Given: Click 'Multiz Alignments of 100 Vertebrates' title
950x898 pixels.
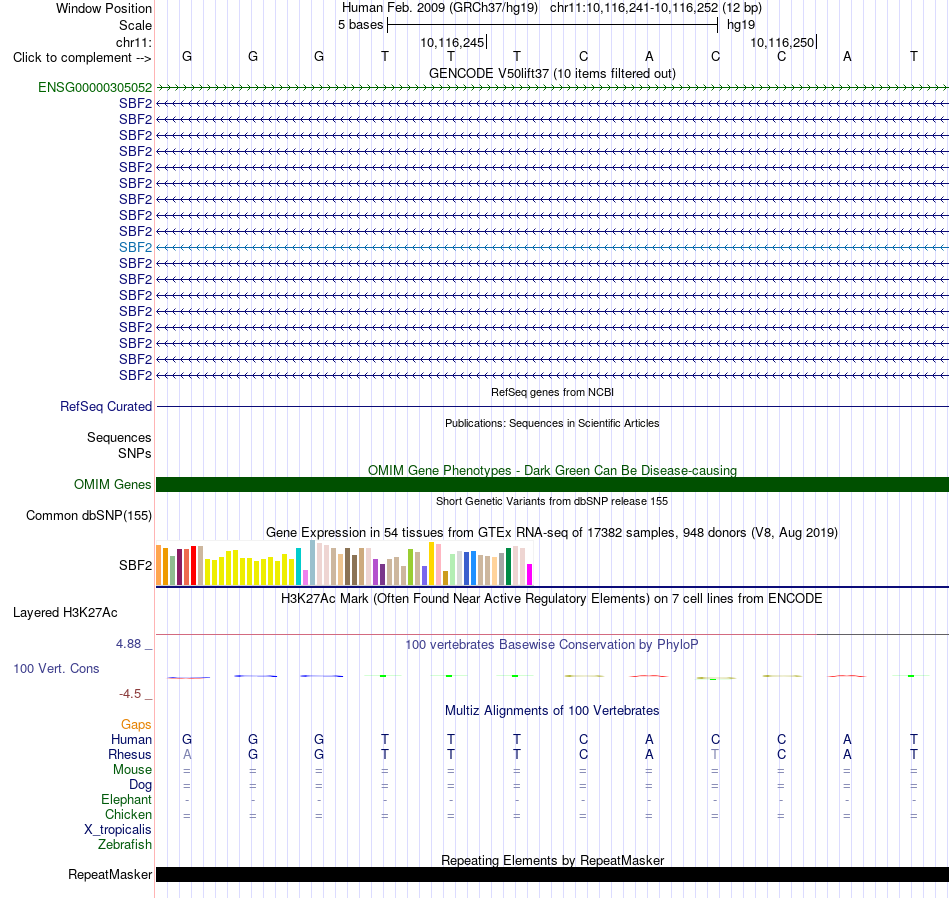Looking at the screenshot, I should pos(552,711).
